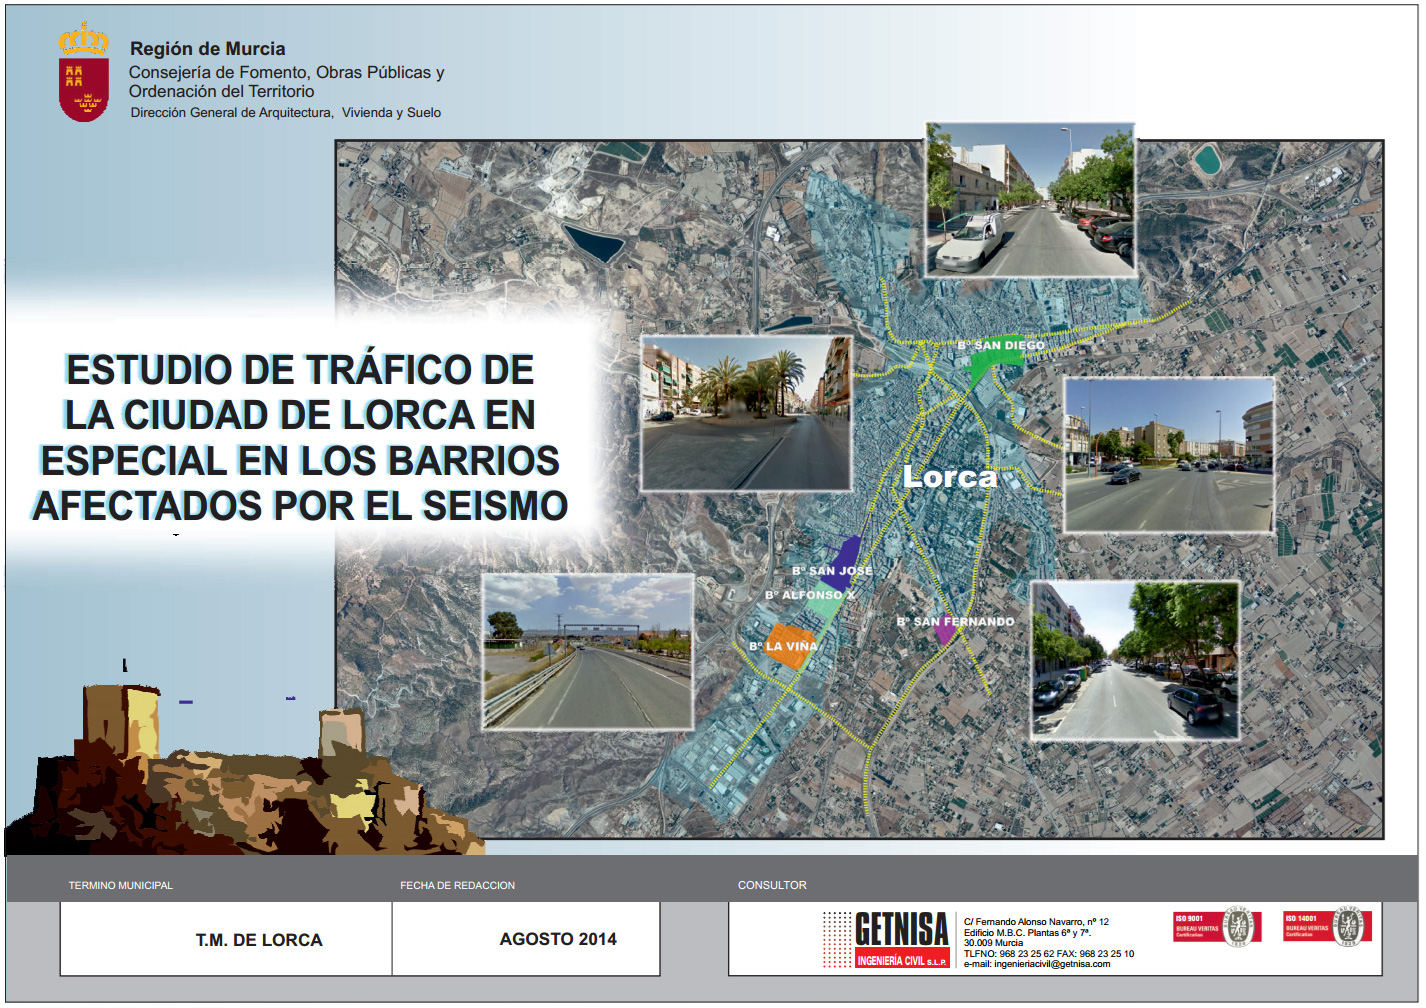Click the ISO 14001 Bureau Veritas badge

click(x=1326, y=927)
